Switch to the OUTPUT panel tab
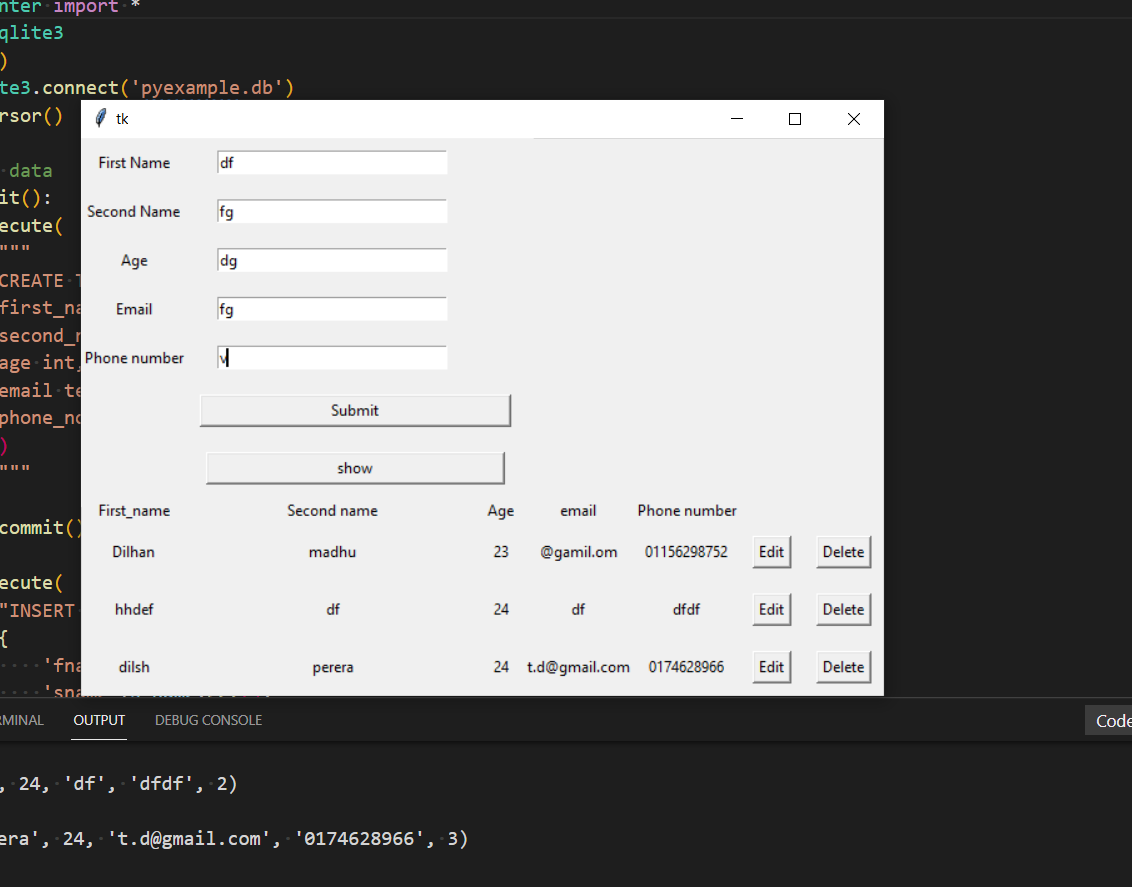This screenshot has height=887, width=1132. click(100, 720)
